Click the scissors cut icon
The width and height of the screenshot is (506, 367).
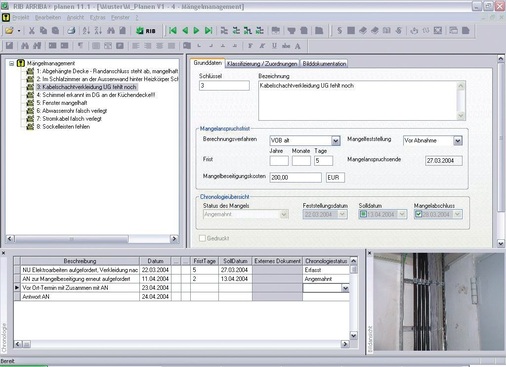[x=32, y=31]
